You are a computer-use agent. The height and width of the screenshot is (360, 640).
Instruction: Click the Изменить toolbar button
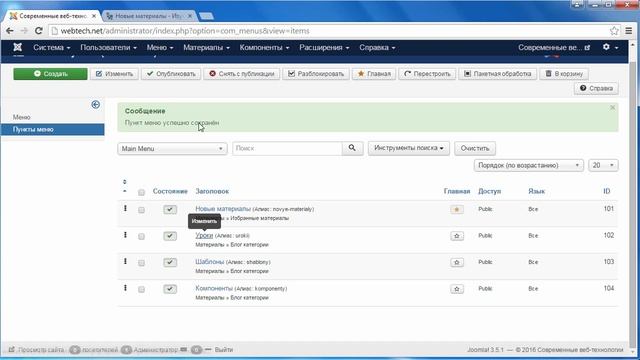[114, 74]
